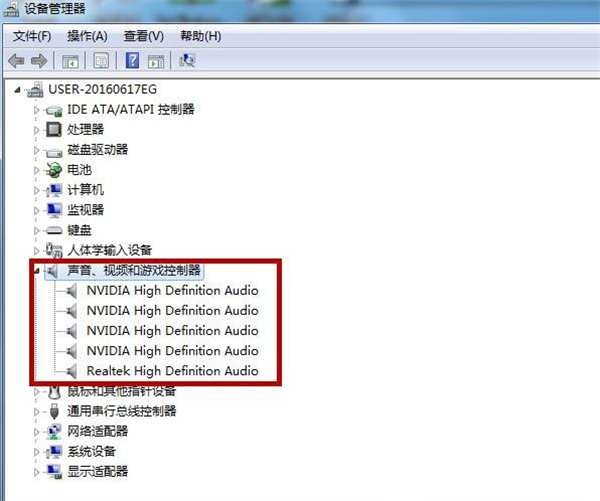Click the Back arrow toolbar icon

pos(16,61)
